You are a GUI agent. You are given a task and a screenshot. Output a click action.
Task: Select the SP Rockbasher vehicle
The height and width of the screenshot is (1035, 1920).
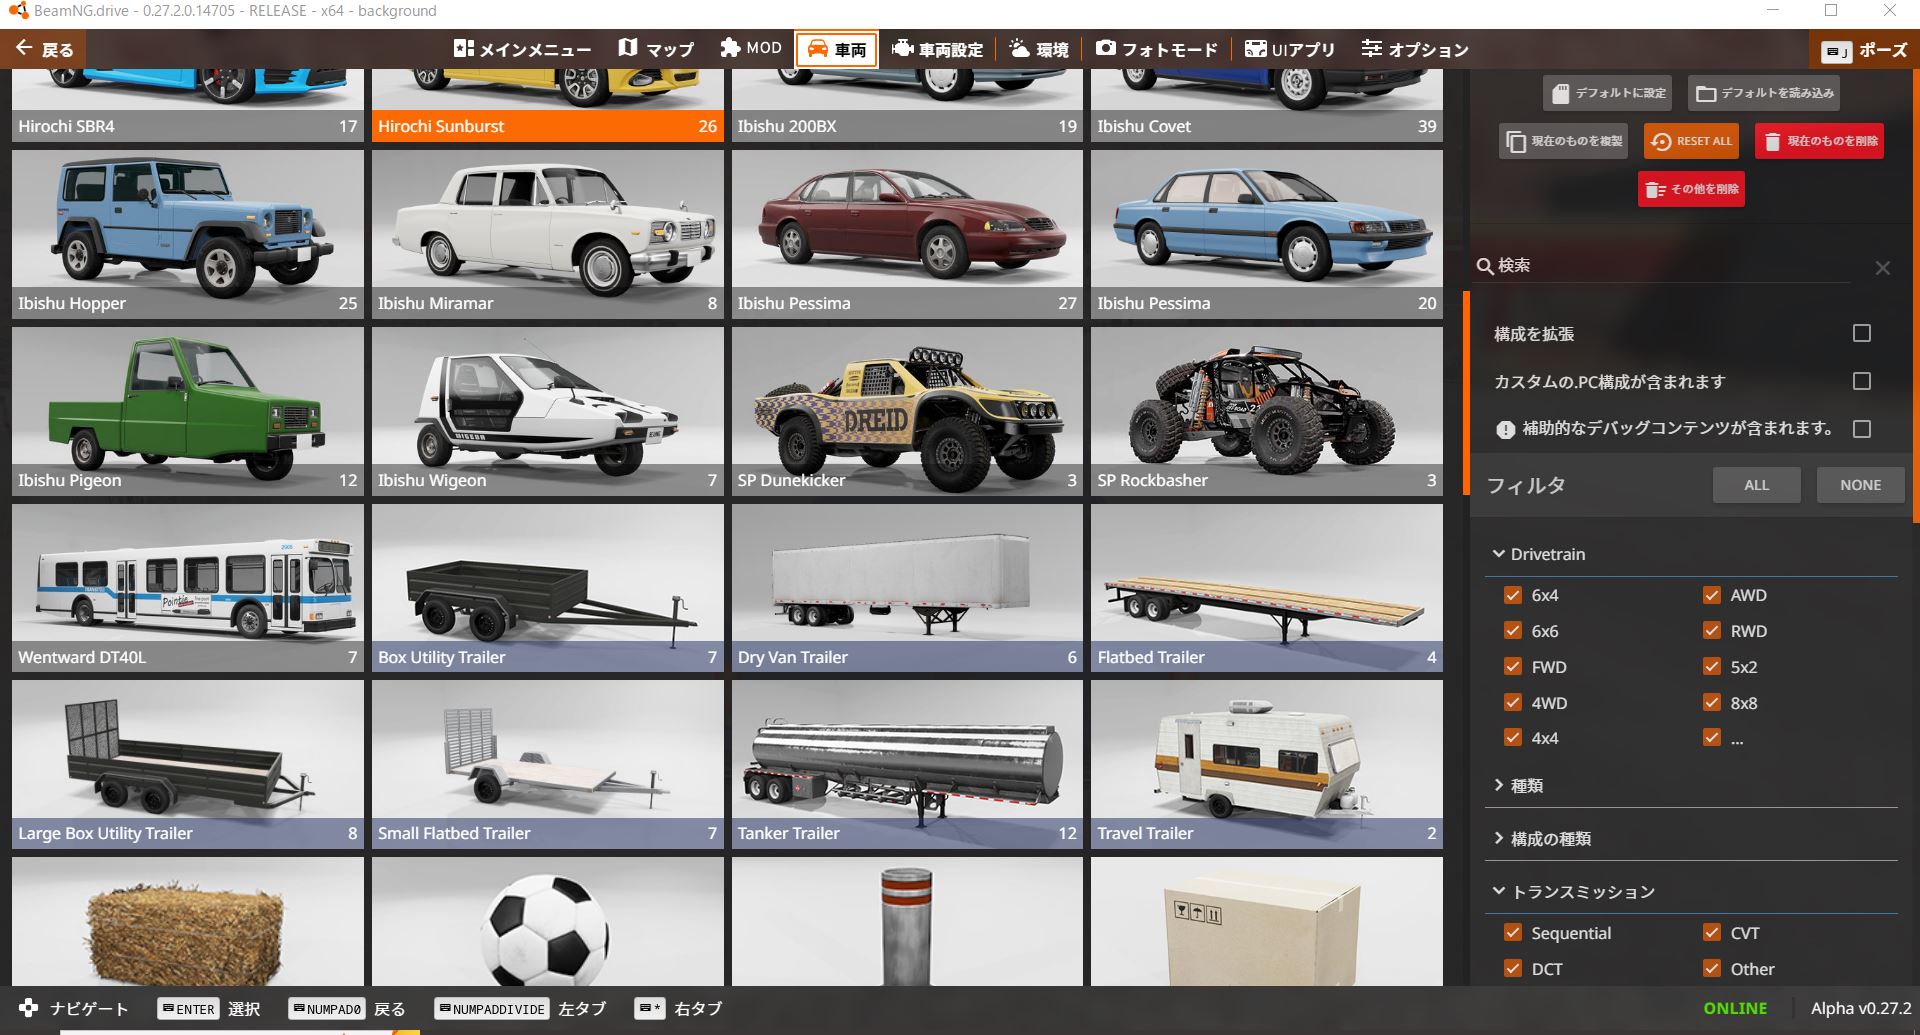(1267, 411)
